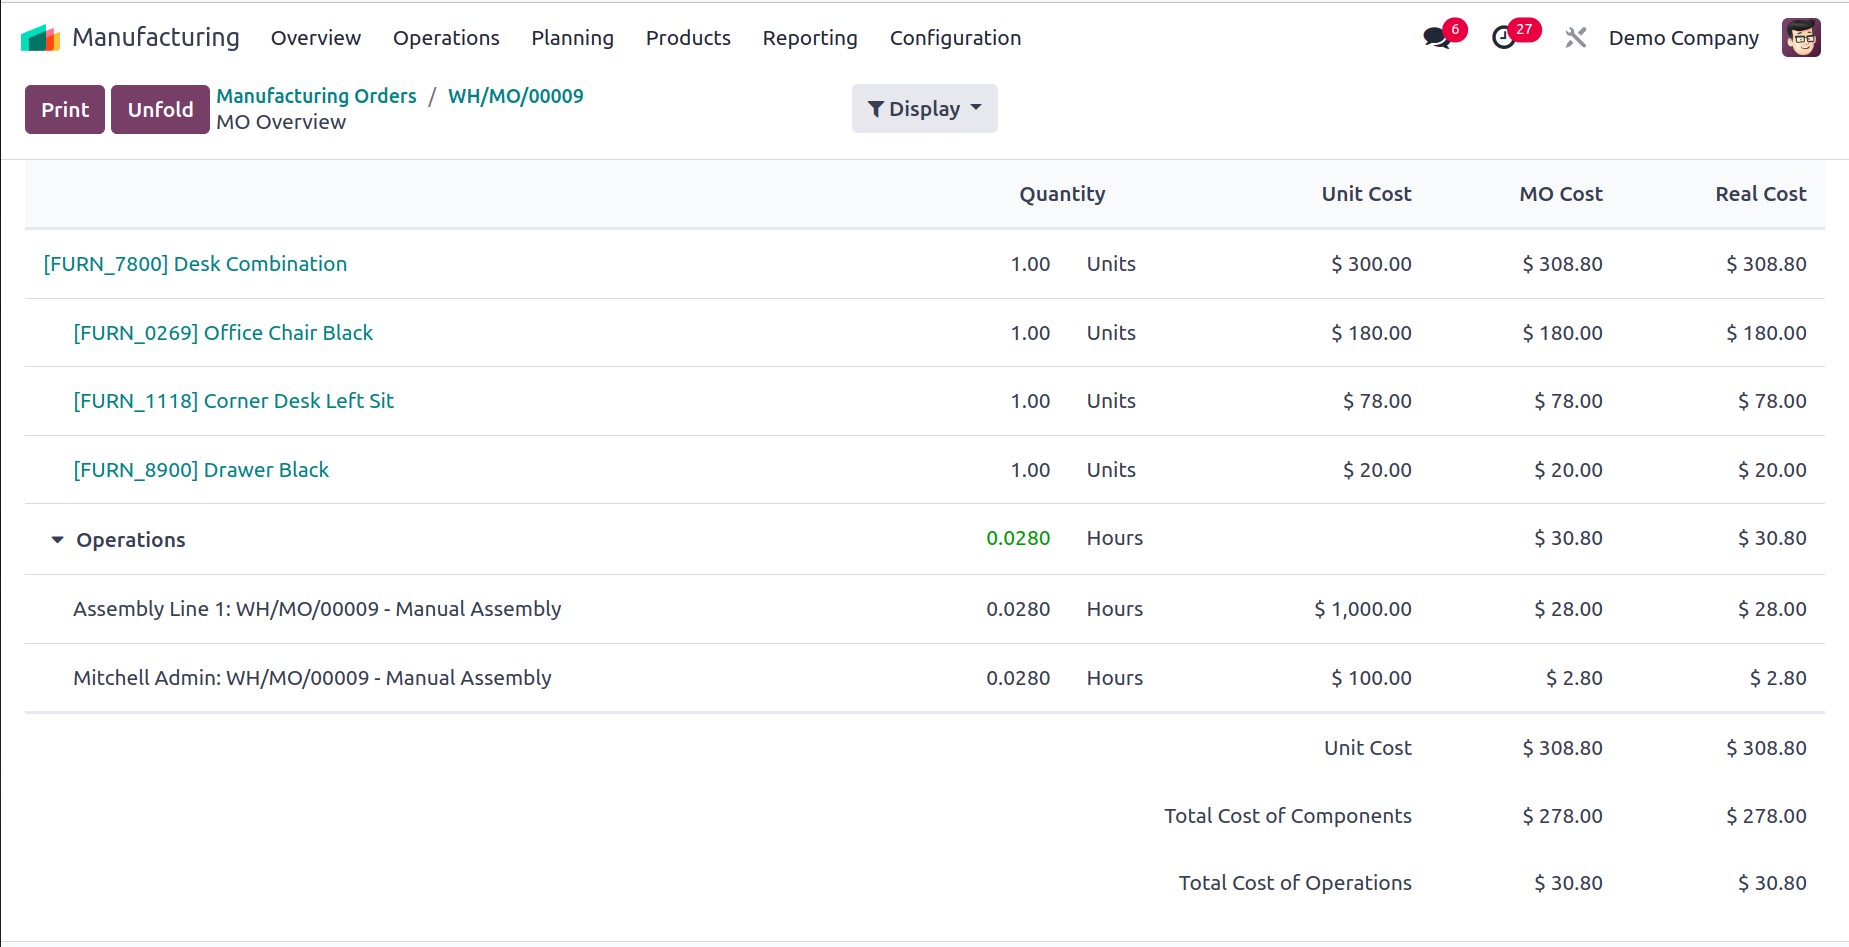Click the Unit Cost column header
Screen dimensions: 1849x947
point(1366,194)
